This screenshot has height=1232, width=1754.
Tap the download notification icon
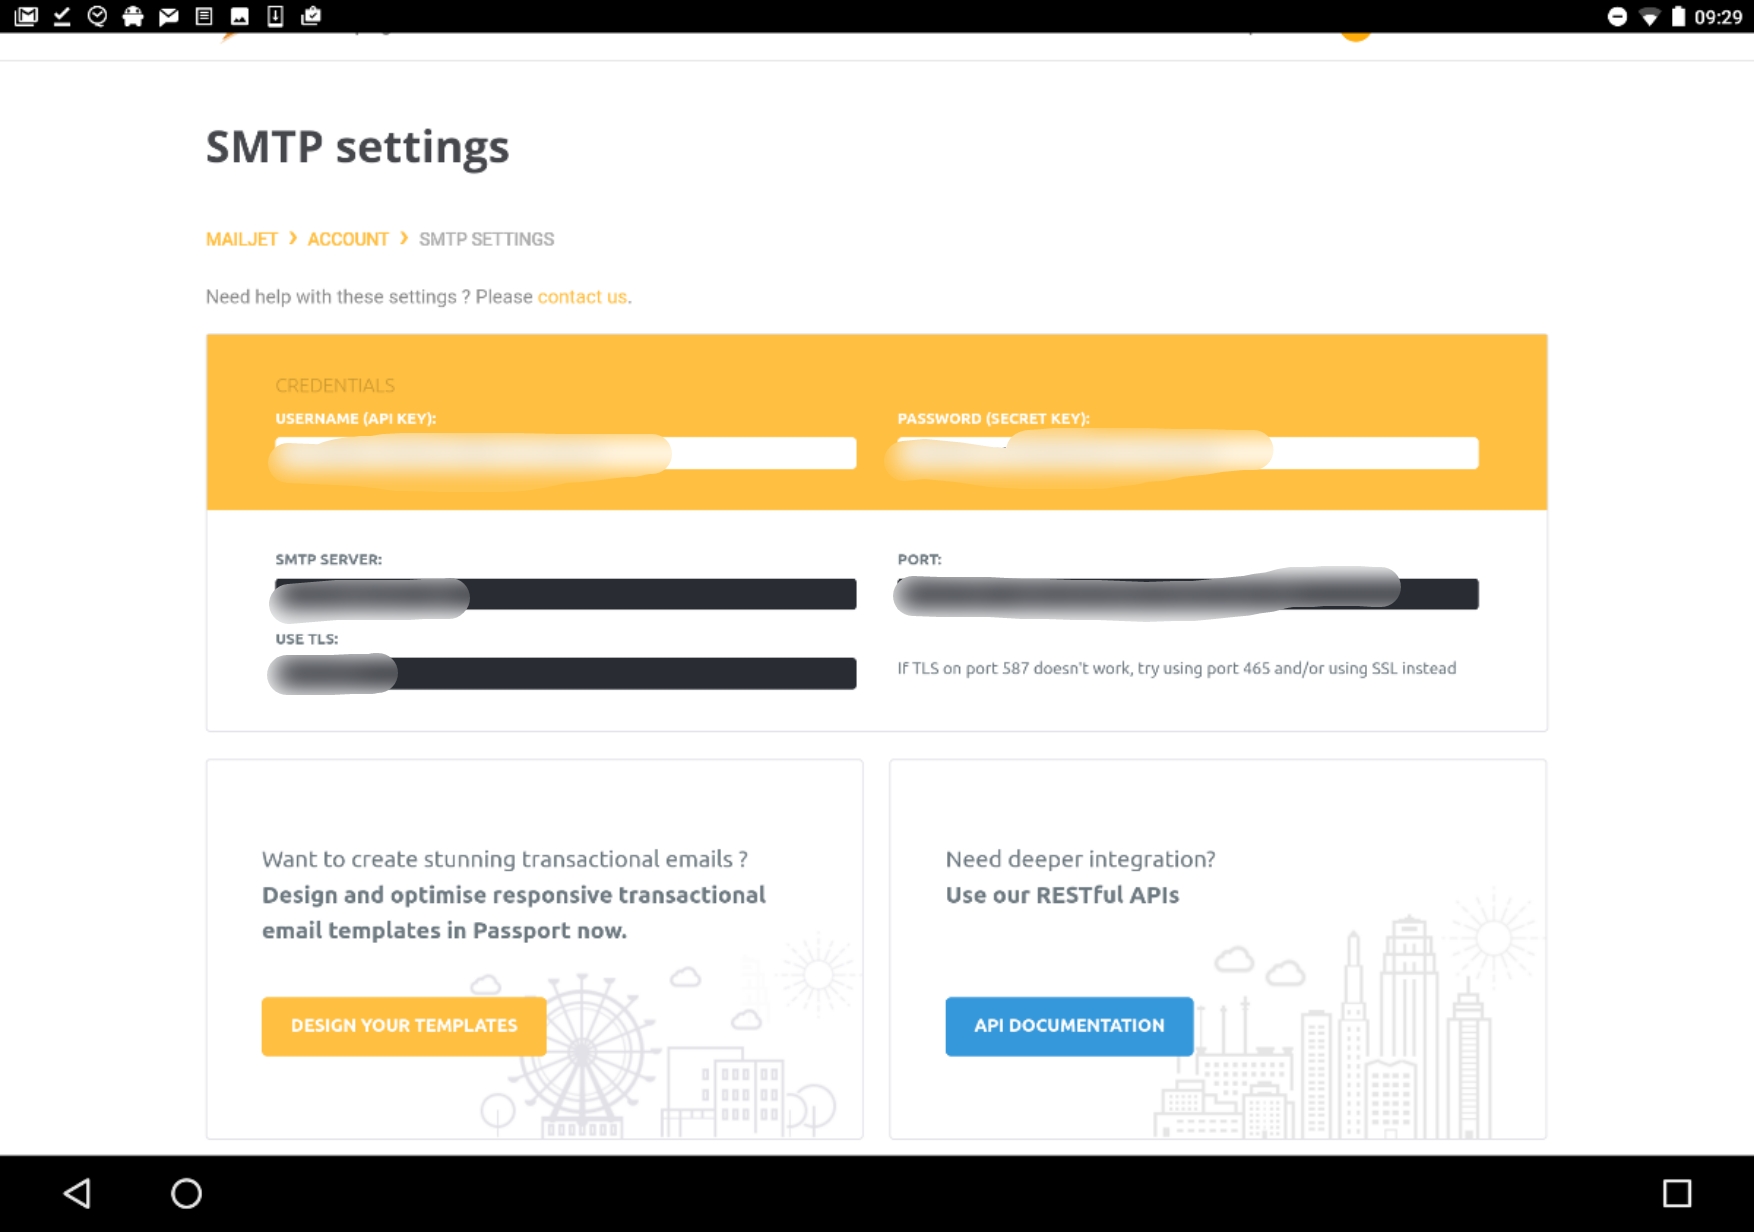point(275,16)
